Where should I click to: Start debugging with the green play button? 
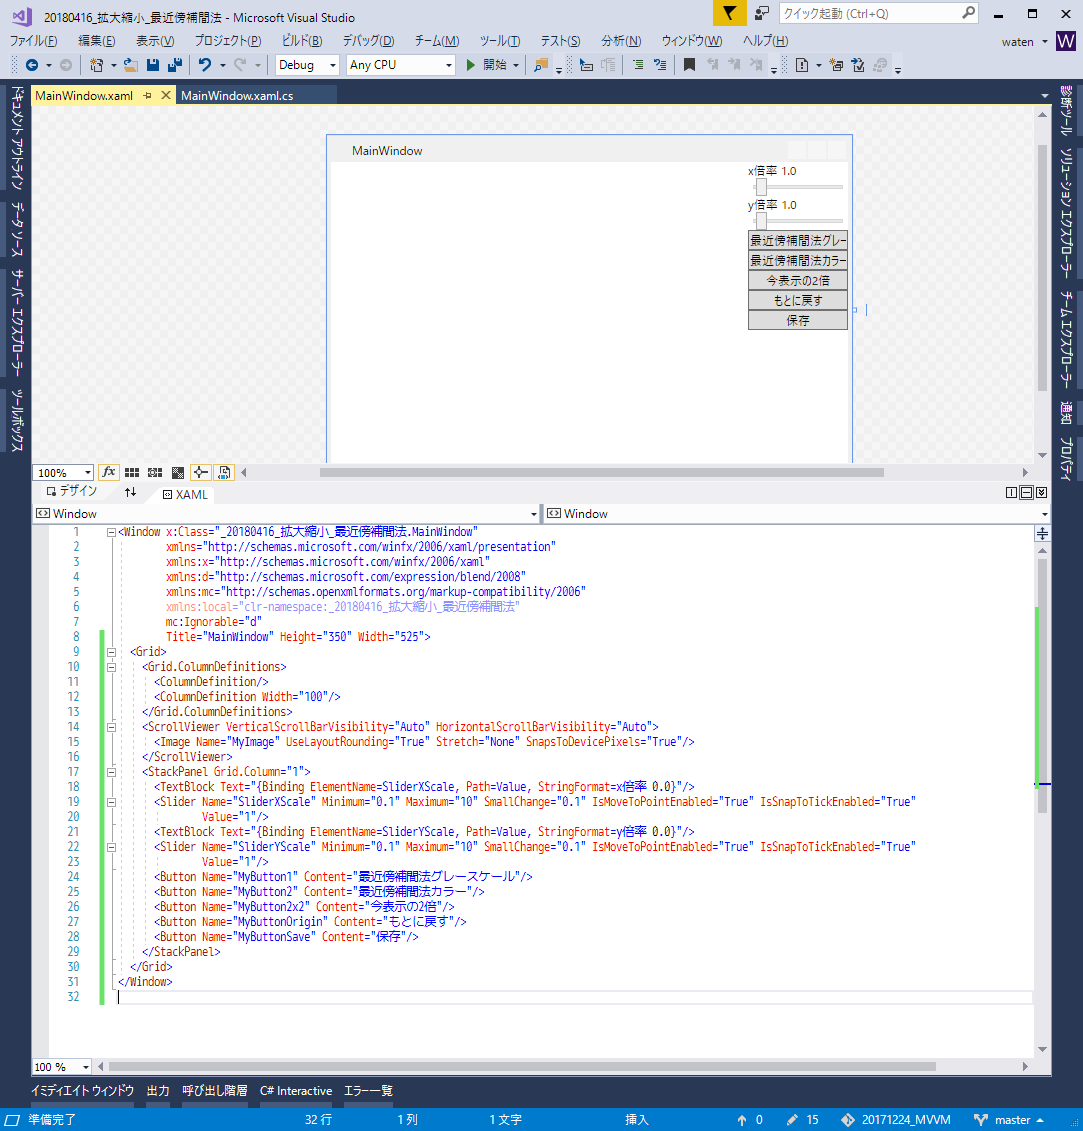[x=470, y=65]
